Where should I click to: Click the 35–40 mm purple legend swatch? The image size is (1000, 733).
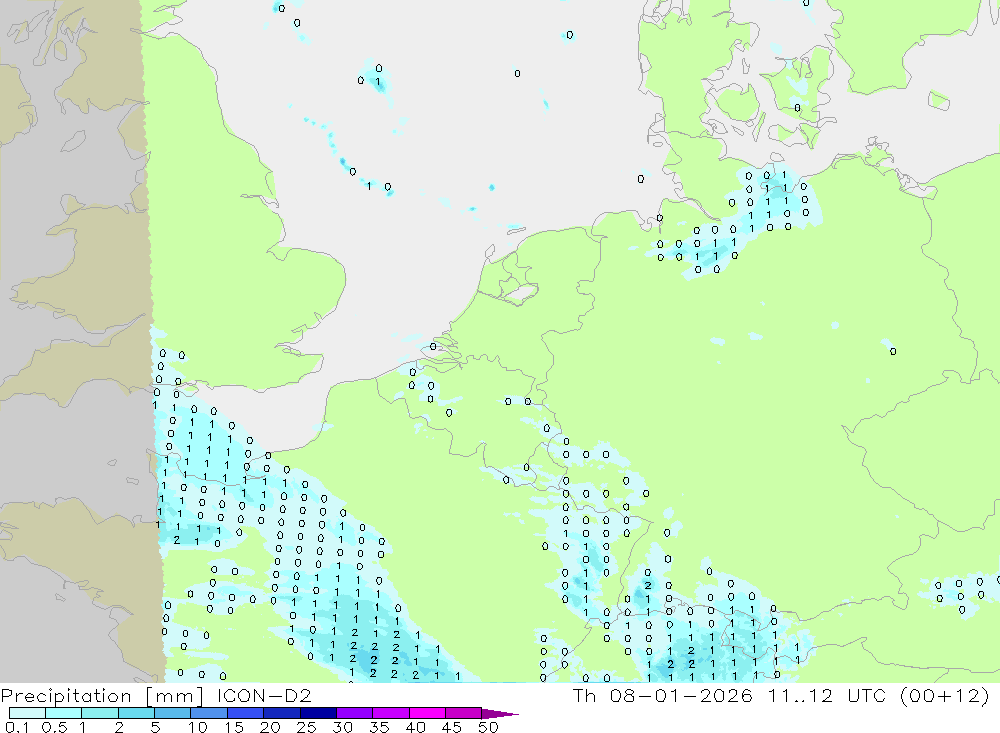390,713
